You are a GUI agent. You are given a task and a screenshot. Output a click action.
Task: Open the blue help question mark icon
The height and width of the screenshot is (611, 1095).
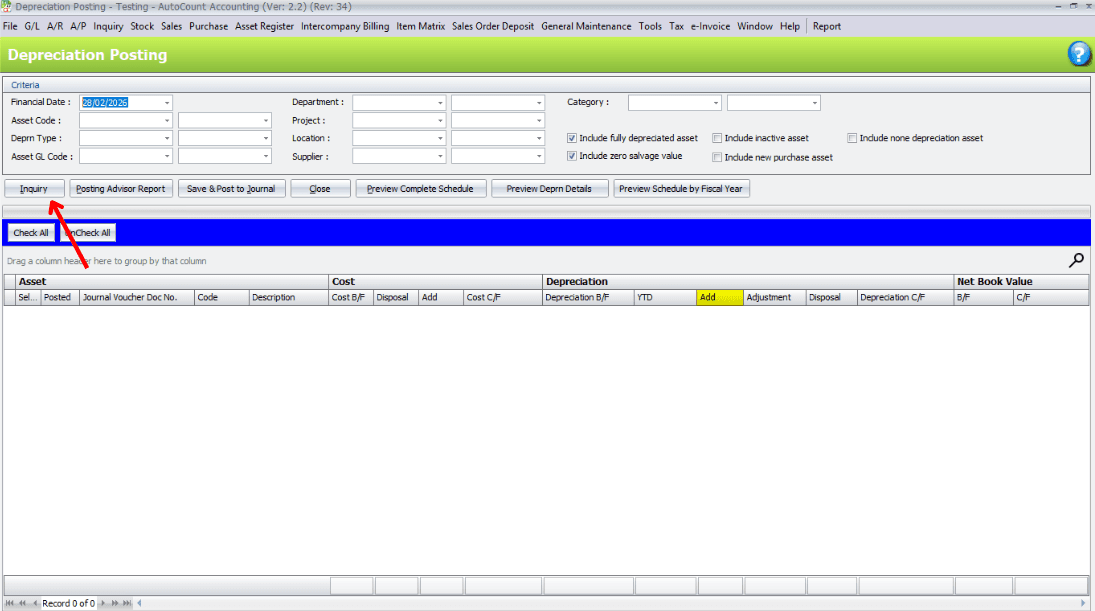[x=1079, y=54]
